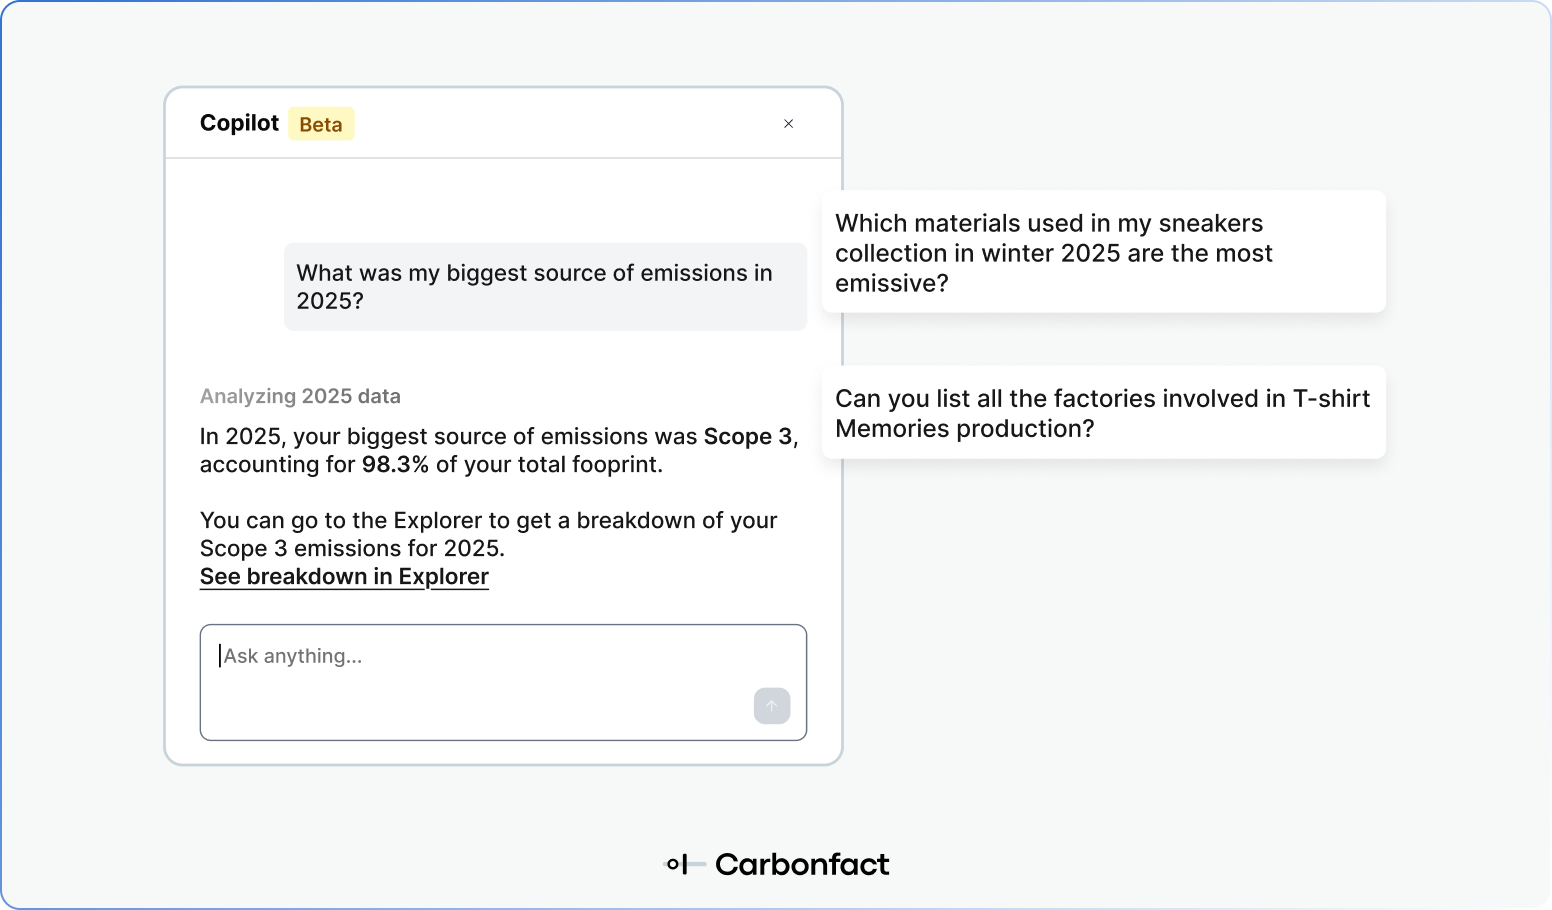The image size is (1552, 910).
Task: Open 'See breakdown in Explorer' link
Action: click(344, 577)
